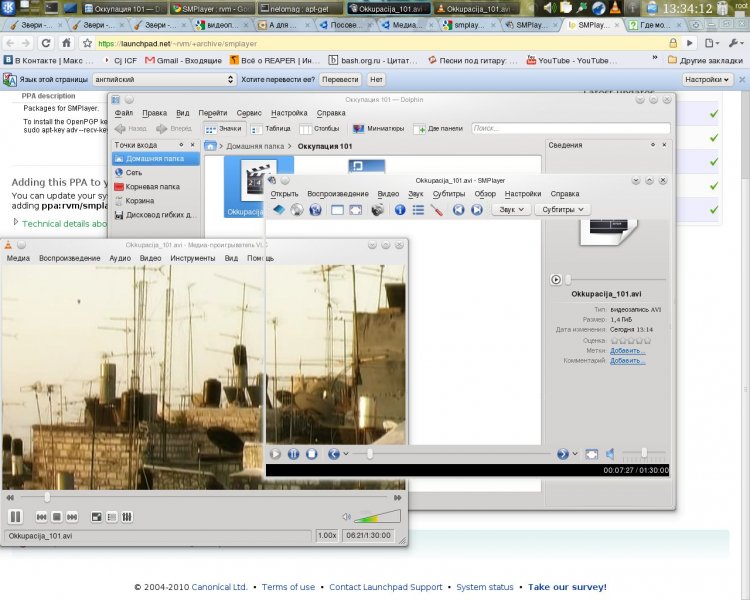The height and width of the screenshot is (600, 750).
Task: Mute VLC with speaker icon
Action: pyautogui.click(x=346, y=516)
